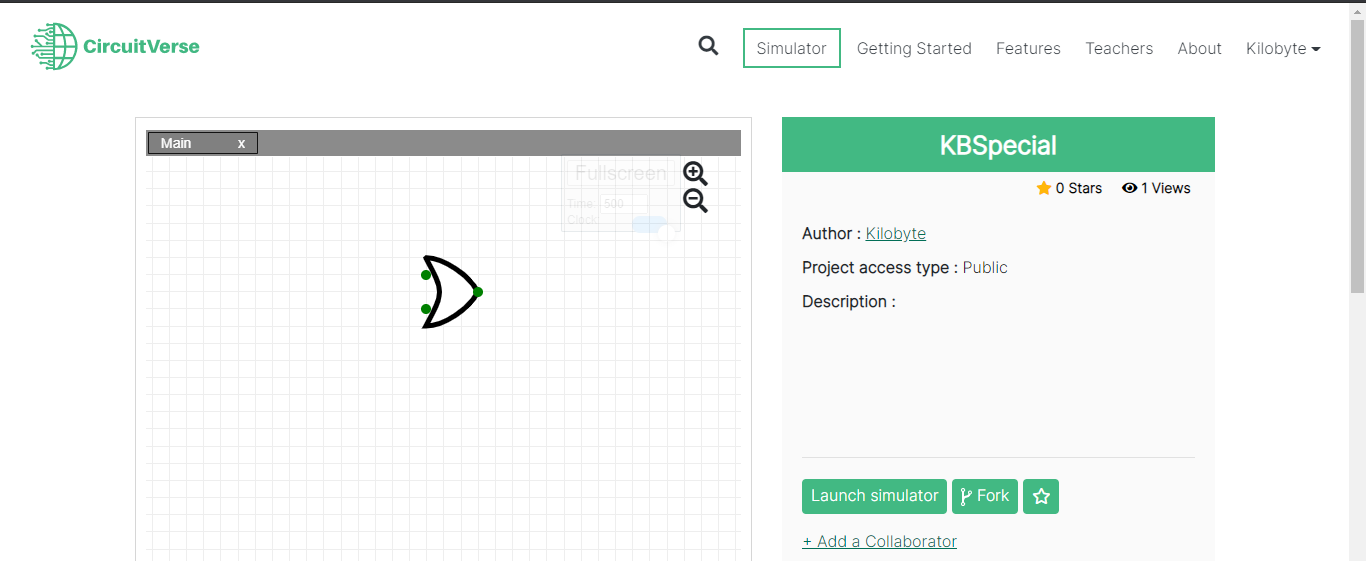The height and width of the screenshot is (561, 1366).
Task: Click the Launch simulator button
Action: [x=874, y=496]
